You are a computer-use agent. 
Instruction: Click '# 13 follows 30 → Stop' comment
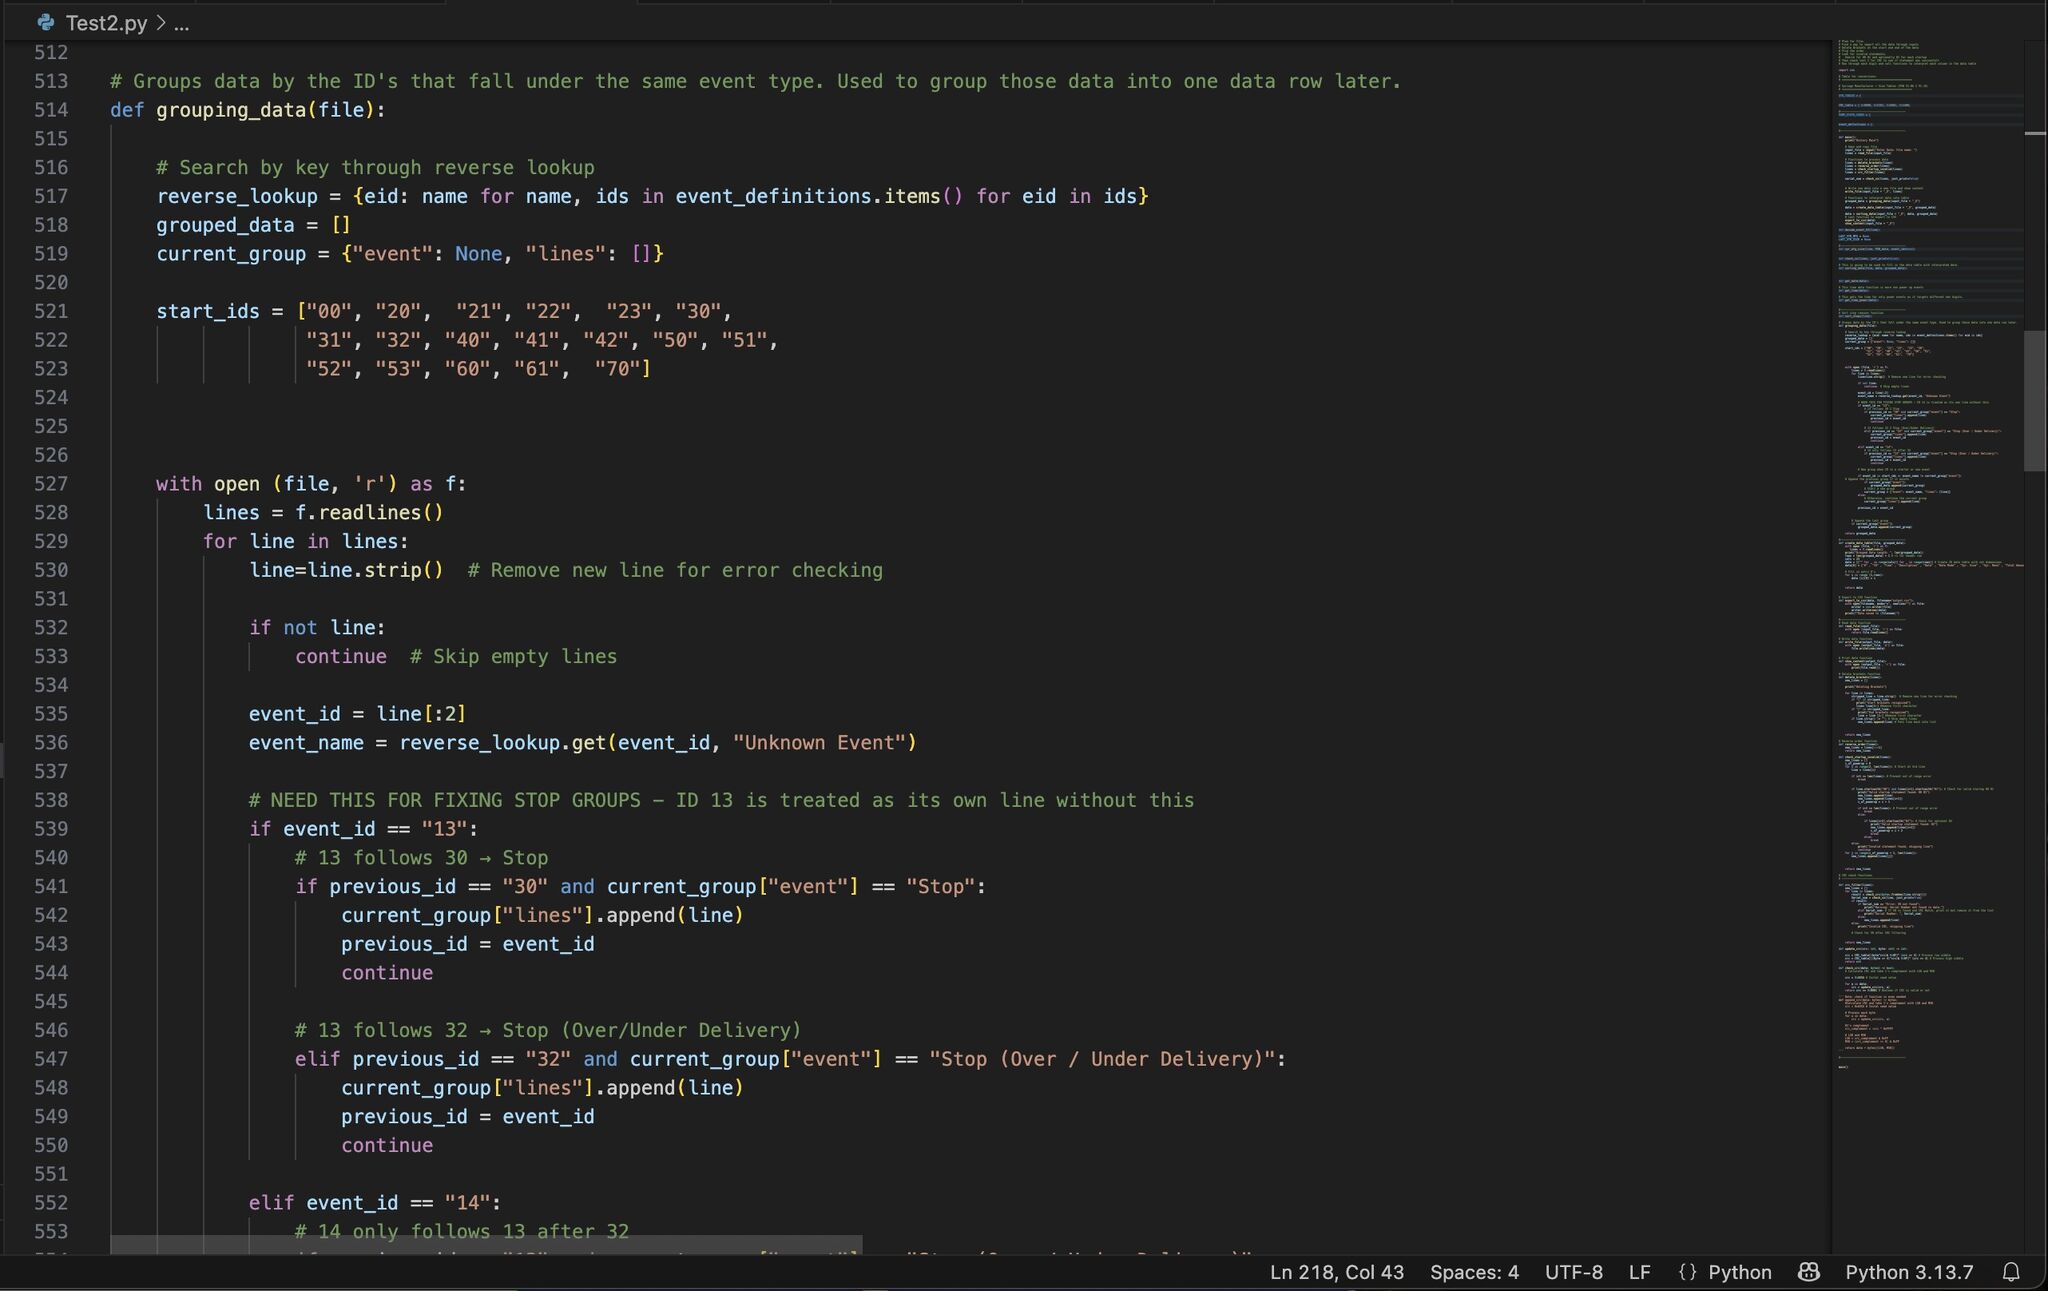pyautogui.click(x=421, y=858)
